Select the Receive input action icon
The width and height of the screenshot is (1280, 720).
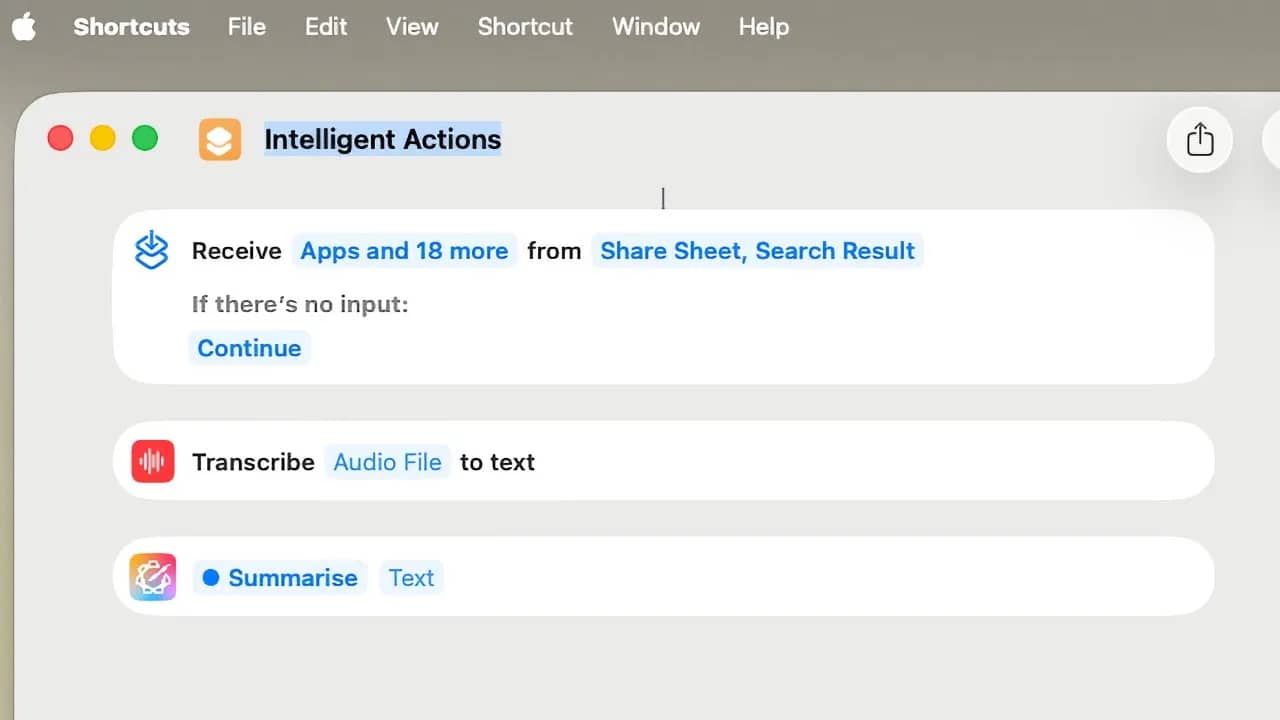click(x=152, y=251)
